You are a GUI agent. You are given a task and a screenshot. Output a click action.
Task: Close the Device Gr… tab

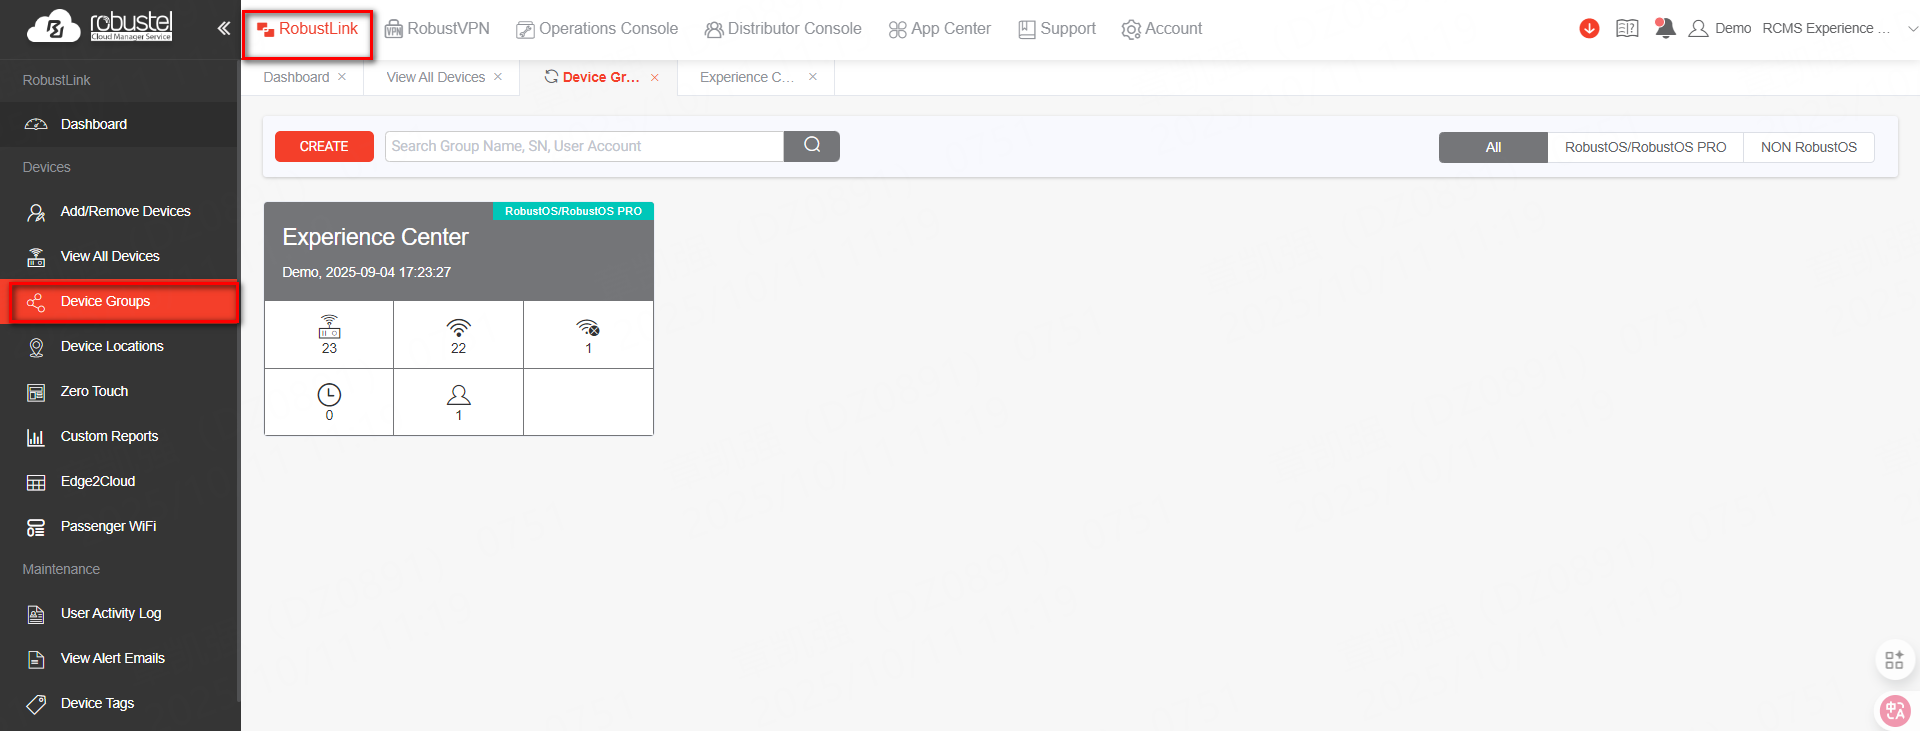pyautogui.click(x=655, y=77)
